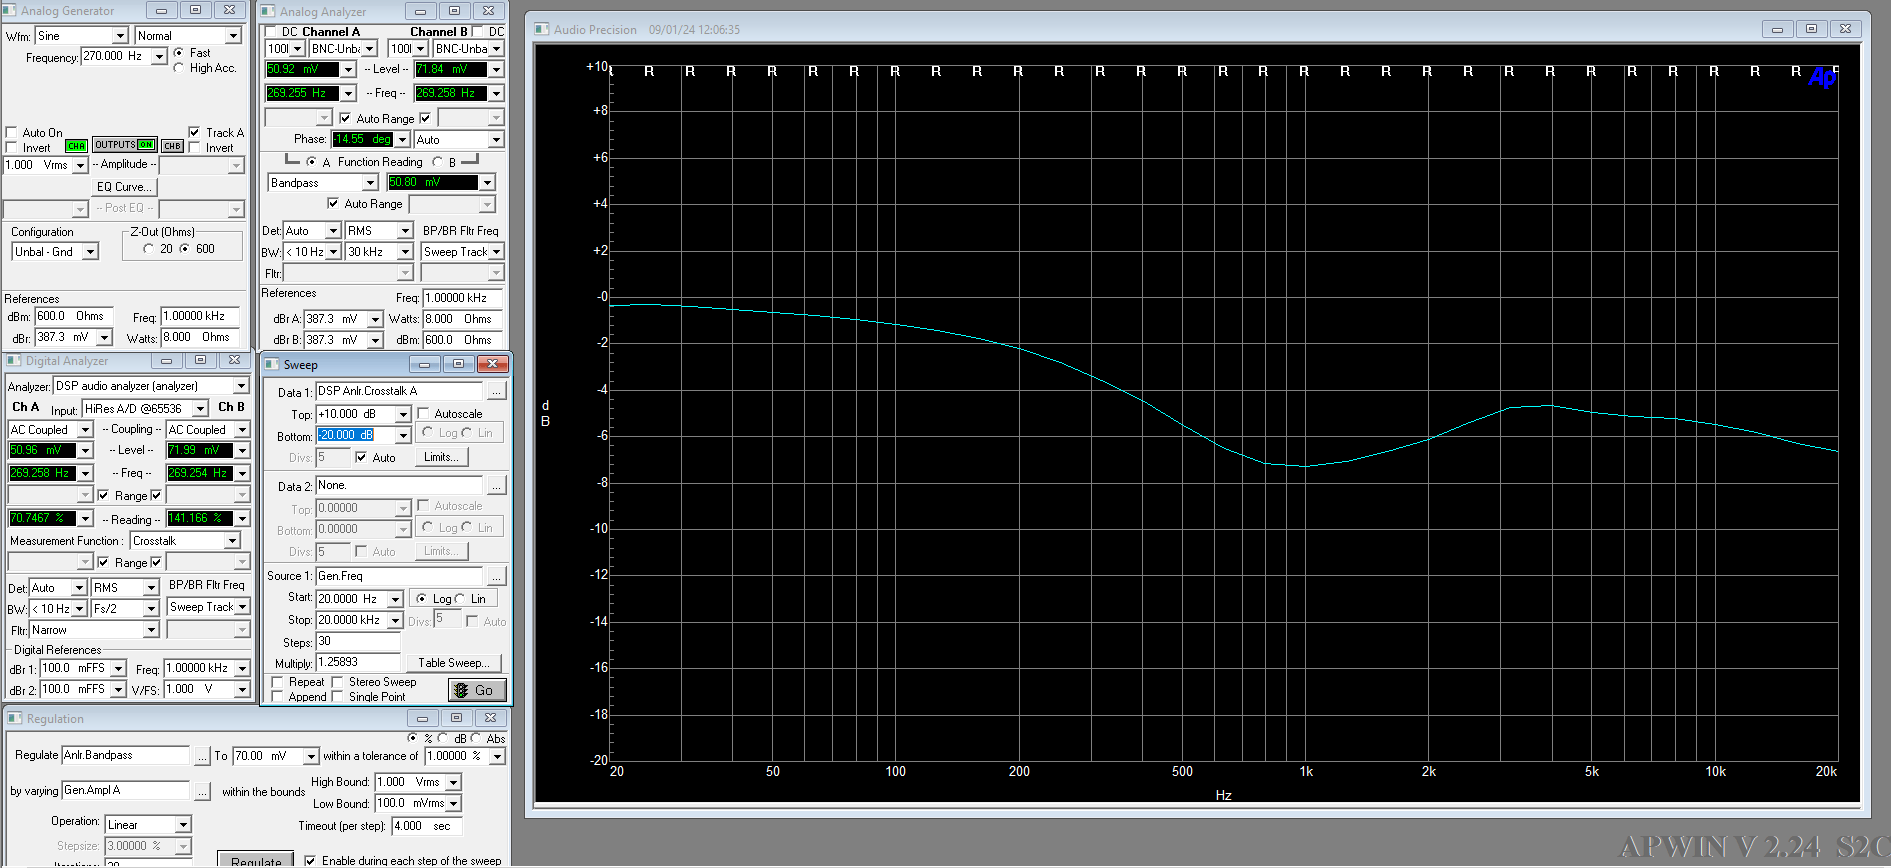
Task: Open Input HiRes A/D @65536 dropdown
Action: coord(200,409)
